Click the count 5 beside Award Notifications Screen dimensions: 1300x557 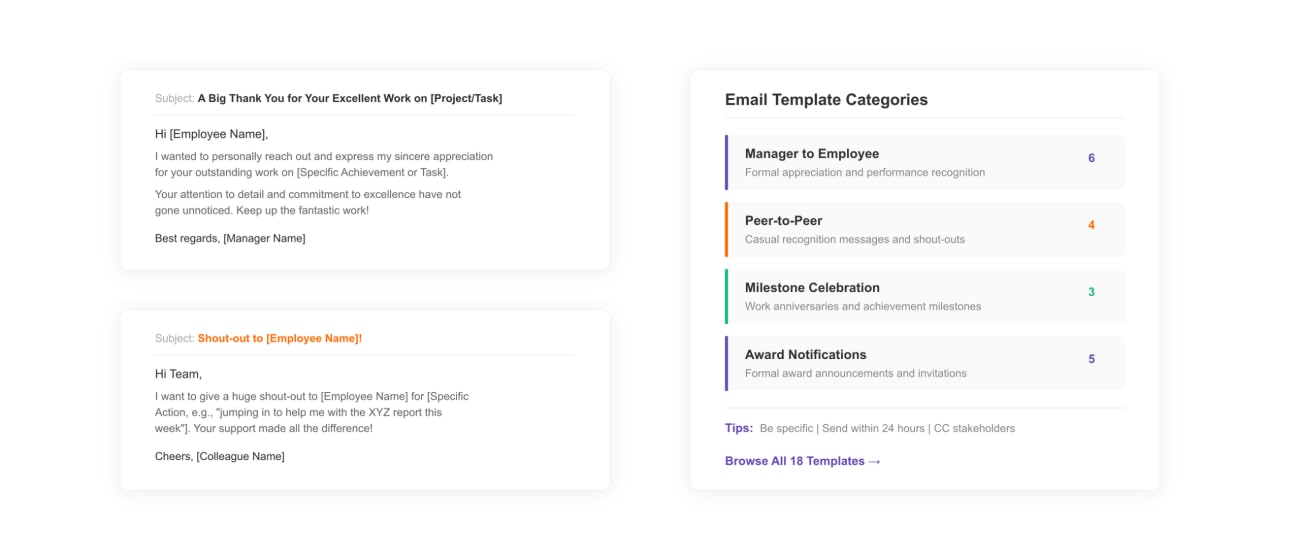1091,359
